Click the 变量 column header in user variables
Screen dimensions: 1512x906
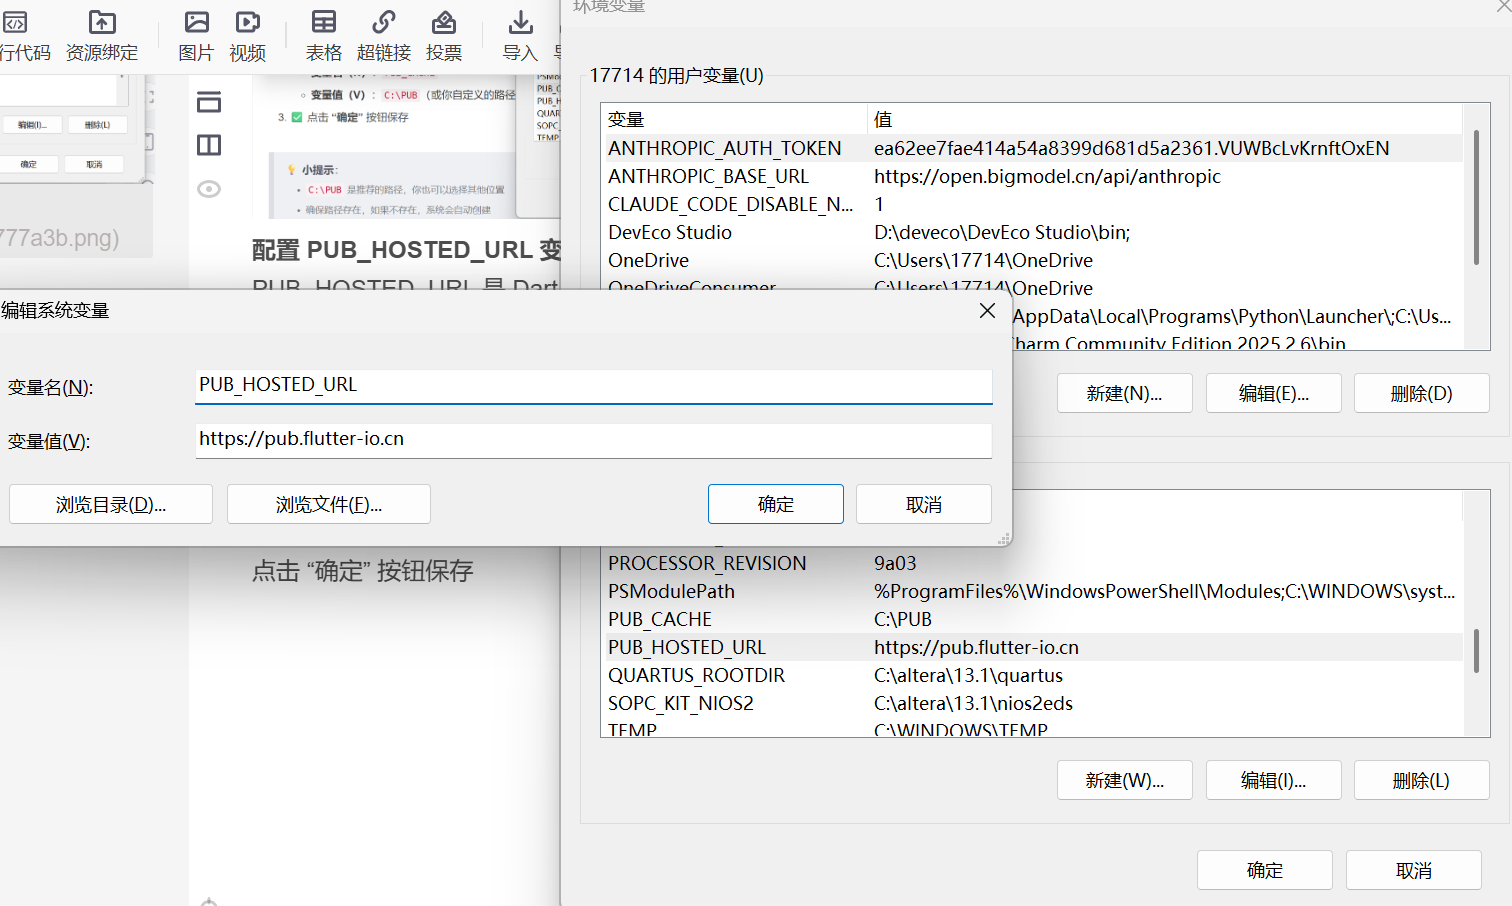pyautogui.click(x=734, y=119)
